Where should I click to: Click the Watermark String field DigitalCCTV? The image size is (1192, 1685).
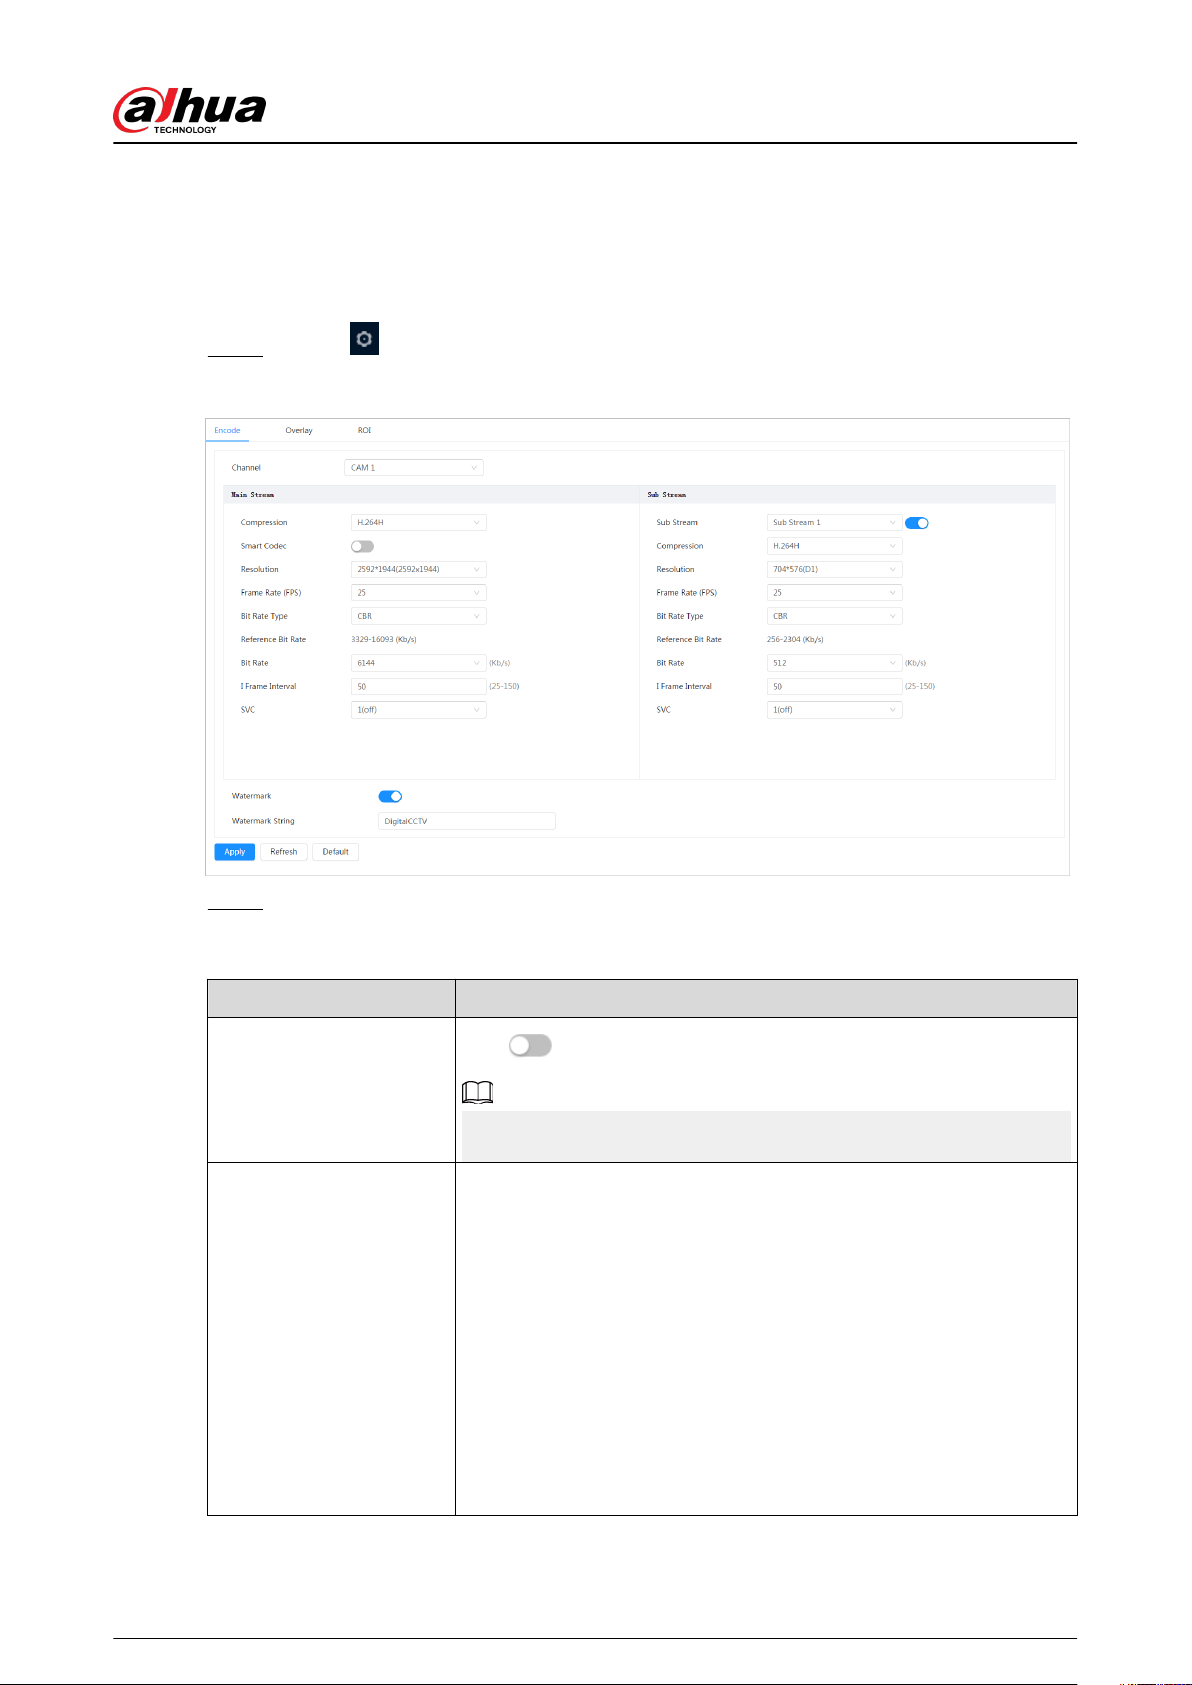coord(467,821)
